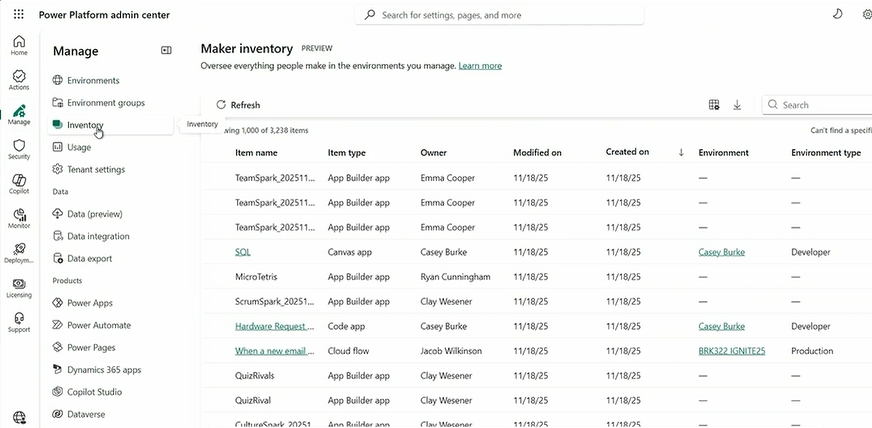Click the Support headset icon
The image size is (872, 428).
tap(19, 322)
